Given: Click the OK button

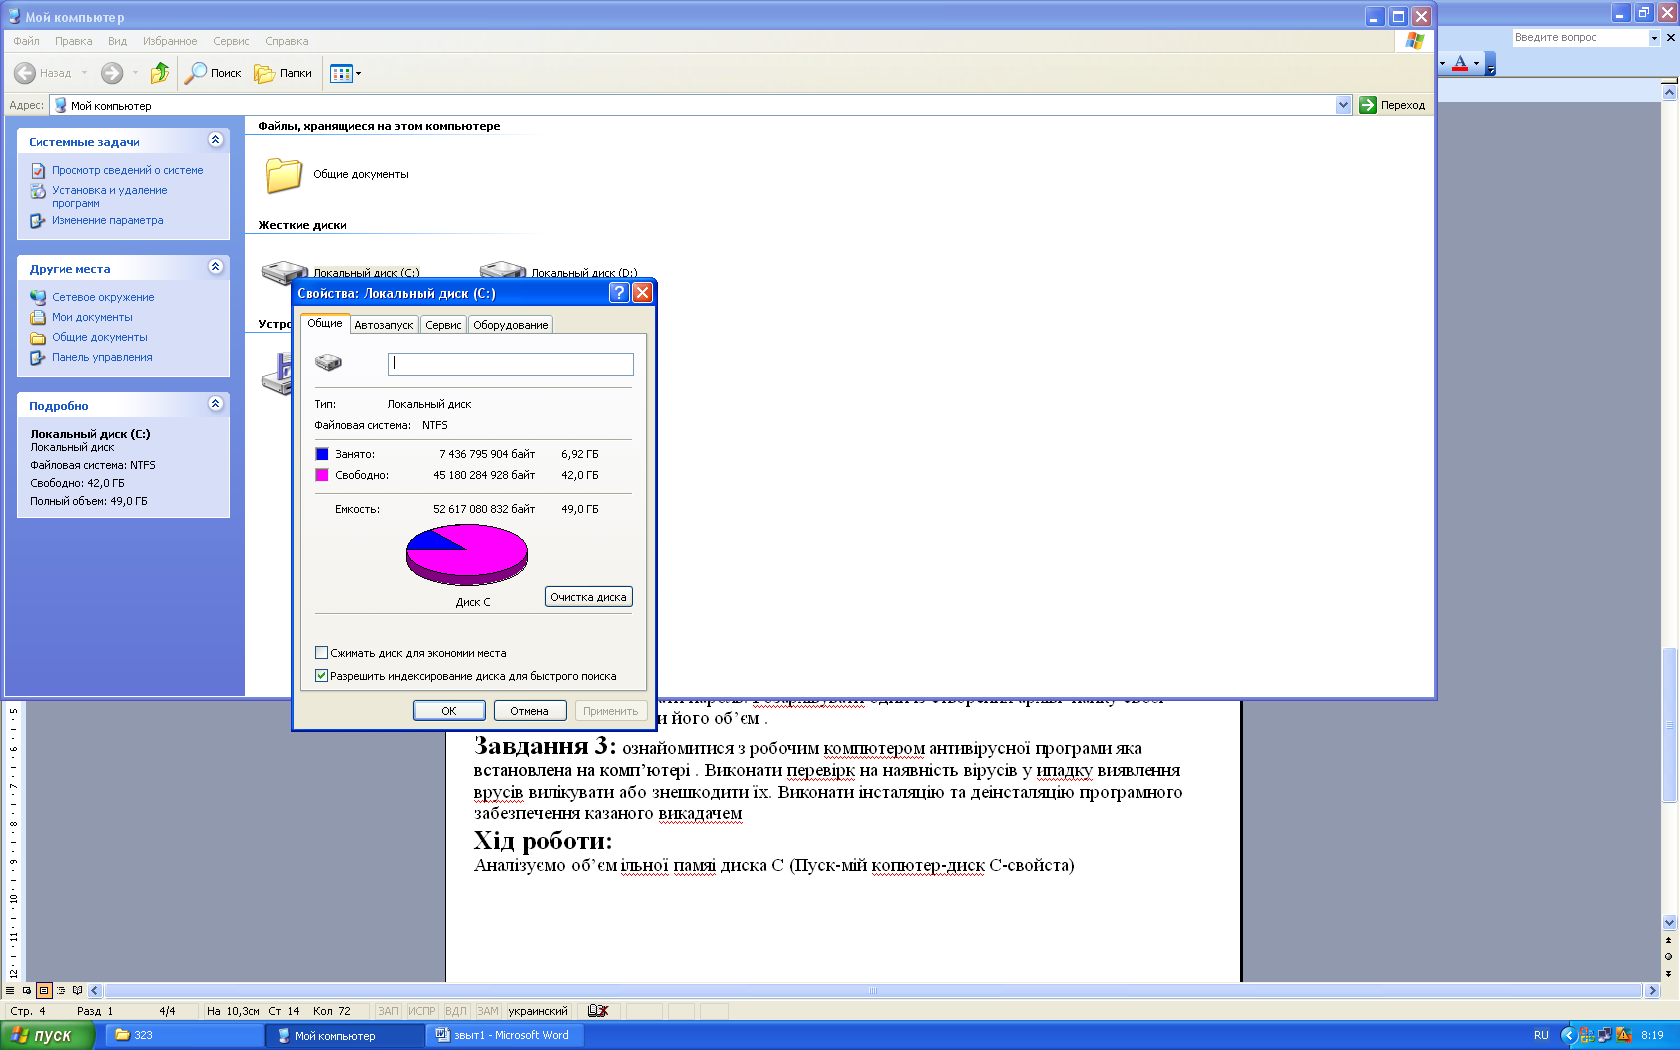Looking at the screenshot, I should 449,711.
